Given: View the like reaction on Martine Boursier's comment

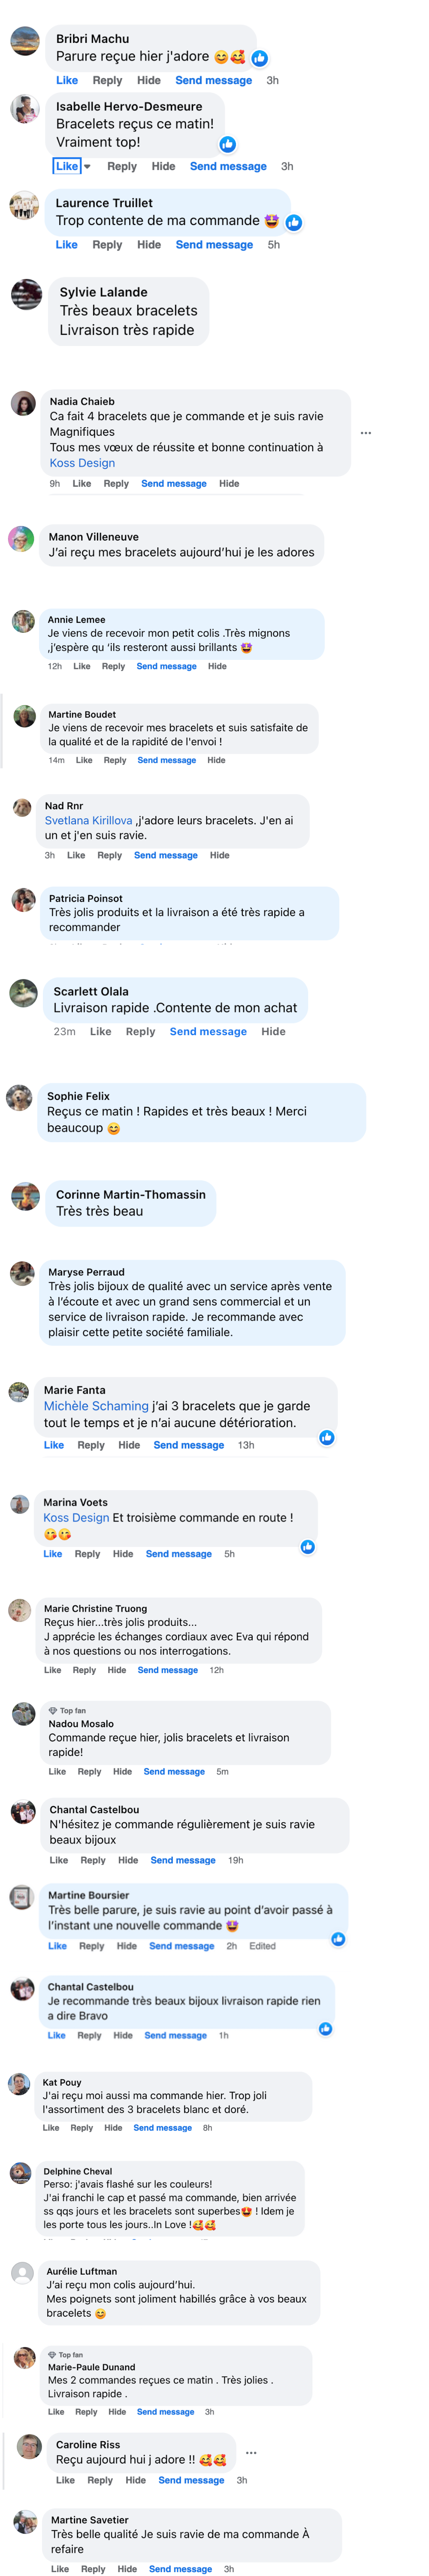Looking at the screenshot, I should 339,1938.
